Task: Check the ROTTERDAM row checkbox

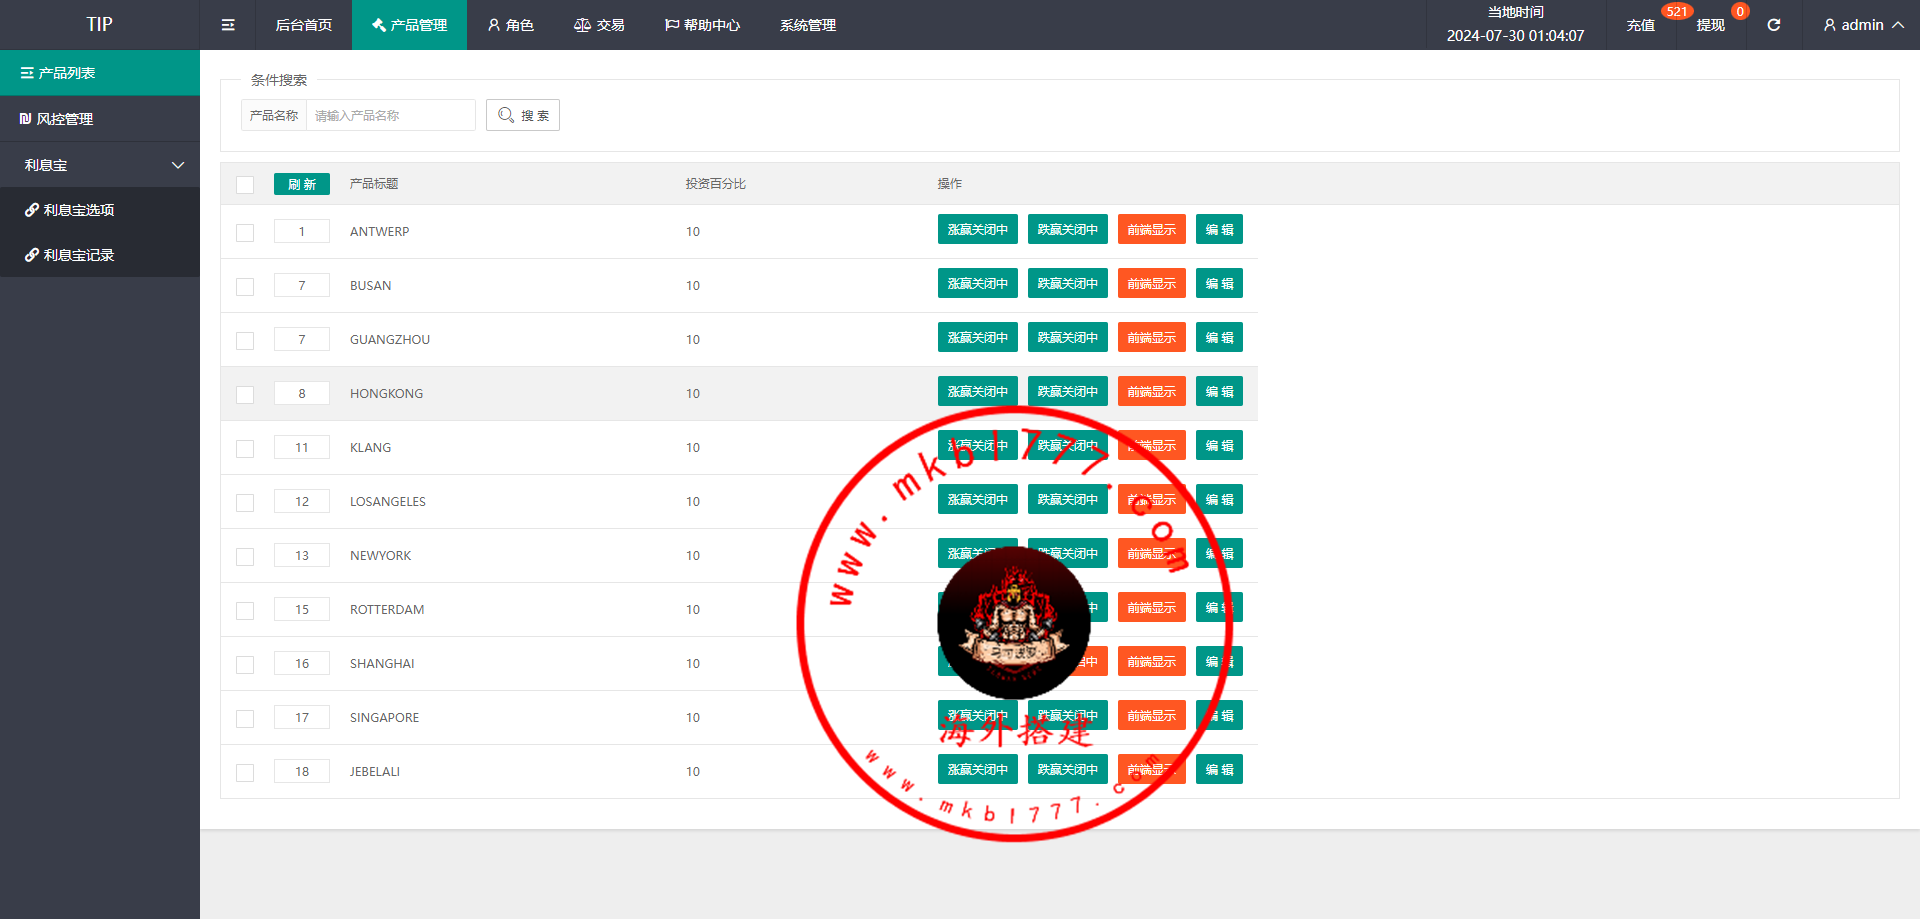Action: 245,611
